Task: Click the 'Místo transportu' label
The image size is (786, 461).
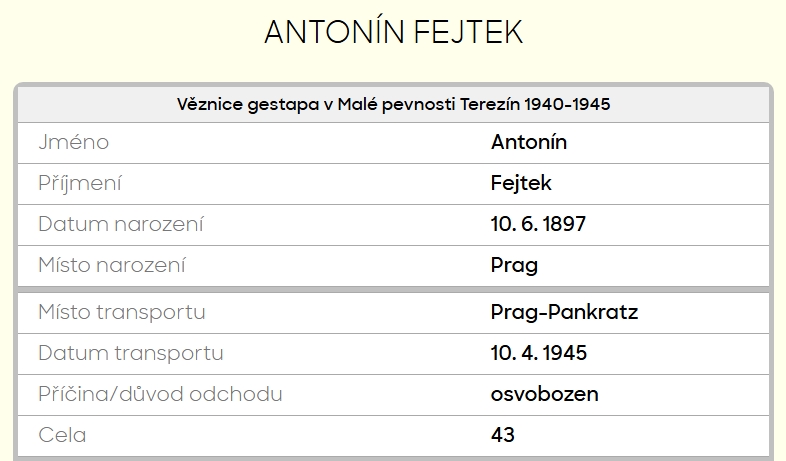Action: click(x=122, y=312)
